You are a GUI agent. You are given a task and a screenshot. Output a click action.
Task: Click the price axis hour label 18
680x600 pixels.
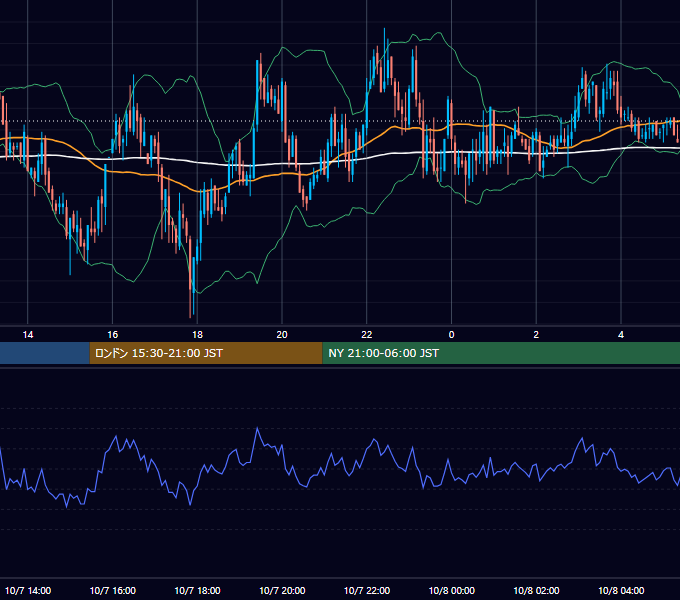(x=197, y=335)
